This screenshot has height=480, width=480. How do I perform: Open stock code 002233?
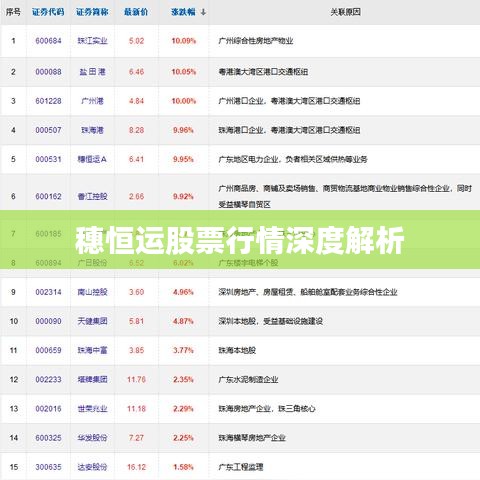coord(48,380)
